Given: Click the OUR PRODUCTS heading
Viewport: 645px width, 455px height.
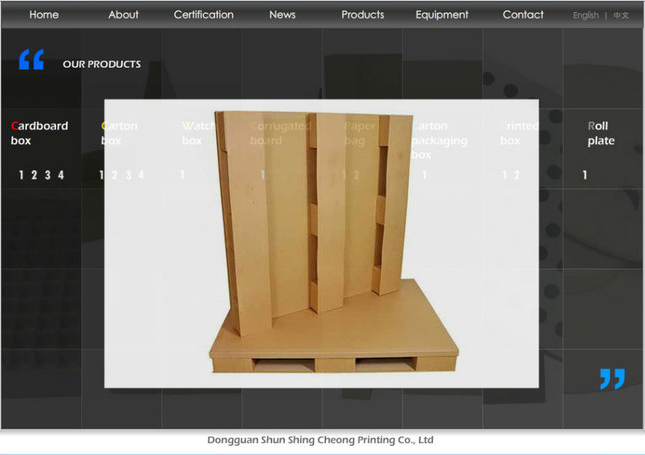Looking at the screenshot, I should pyautogui.click(x=101, y=64).
